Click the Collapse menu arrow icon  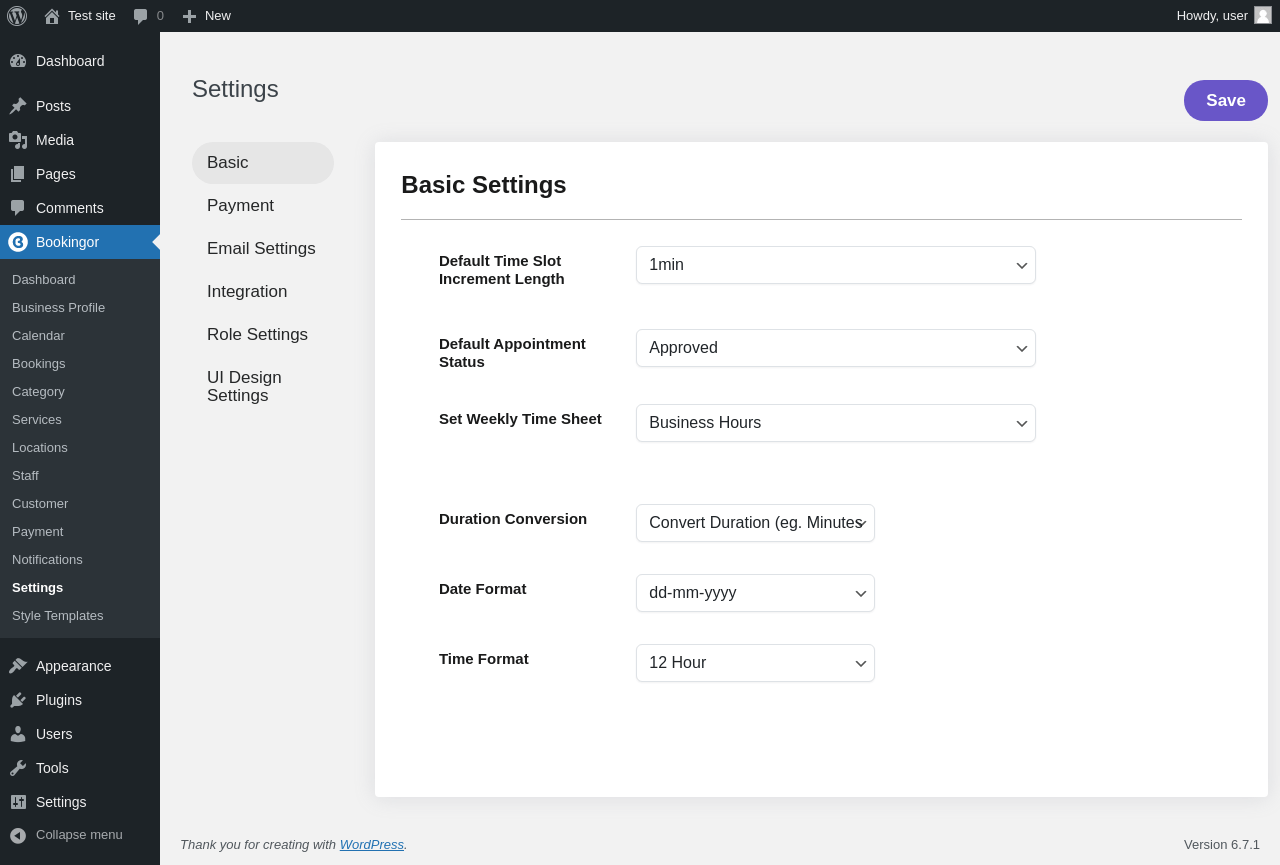[18, 835]
